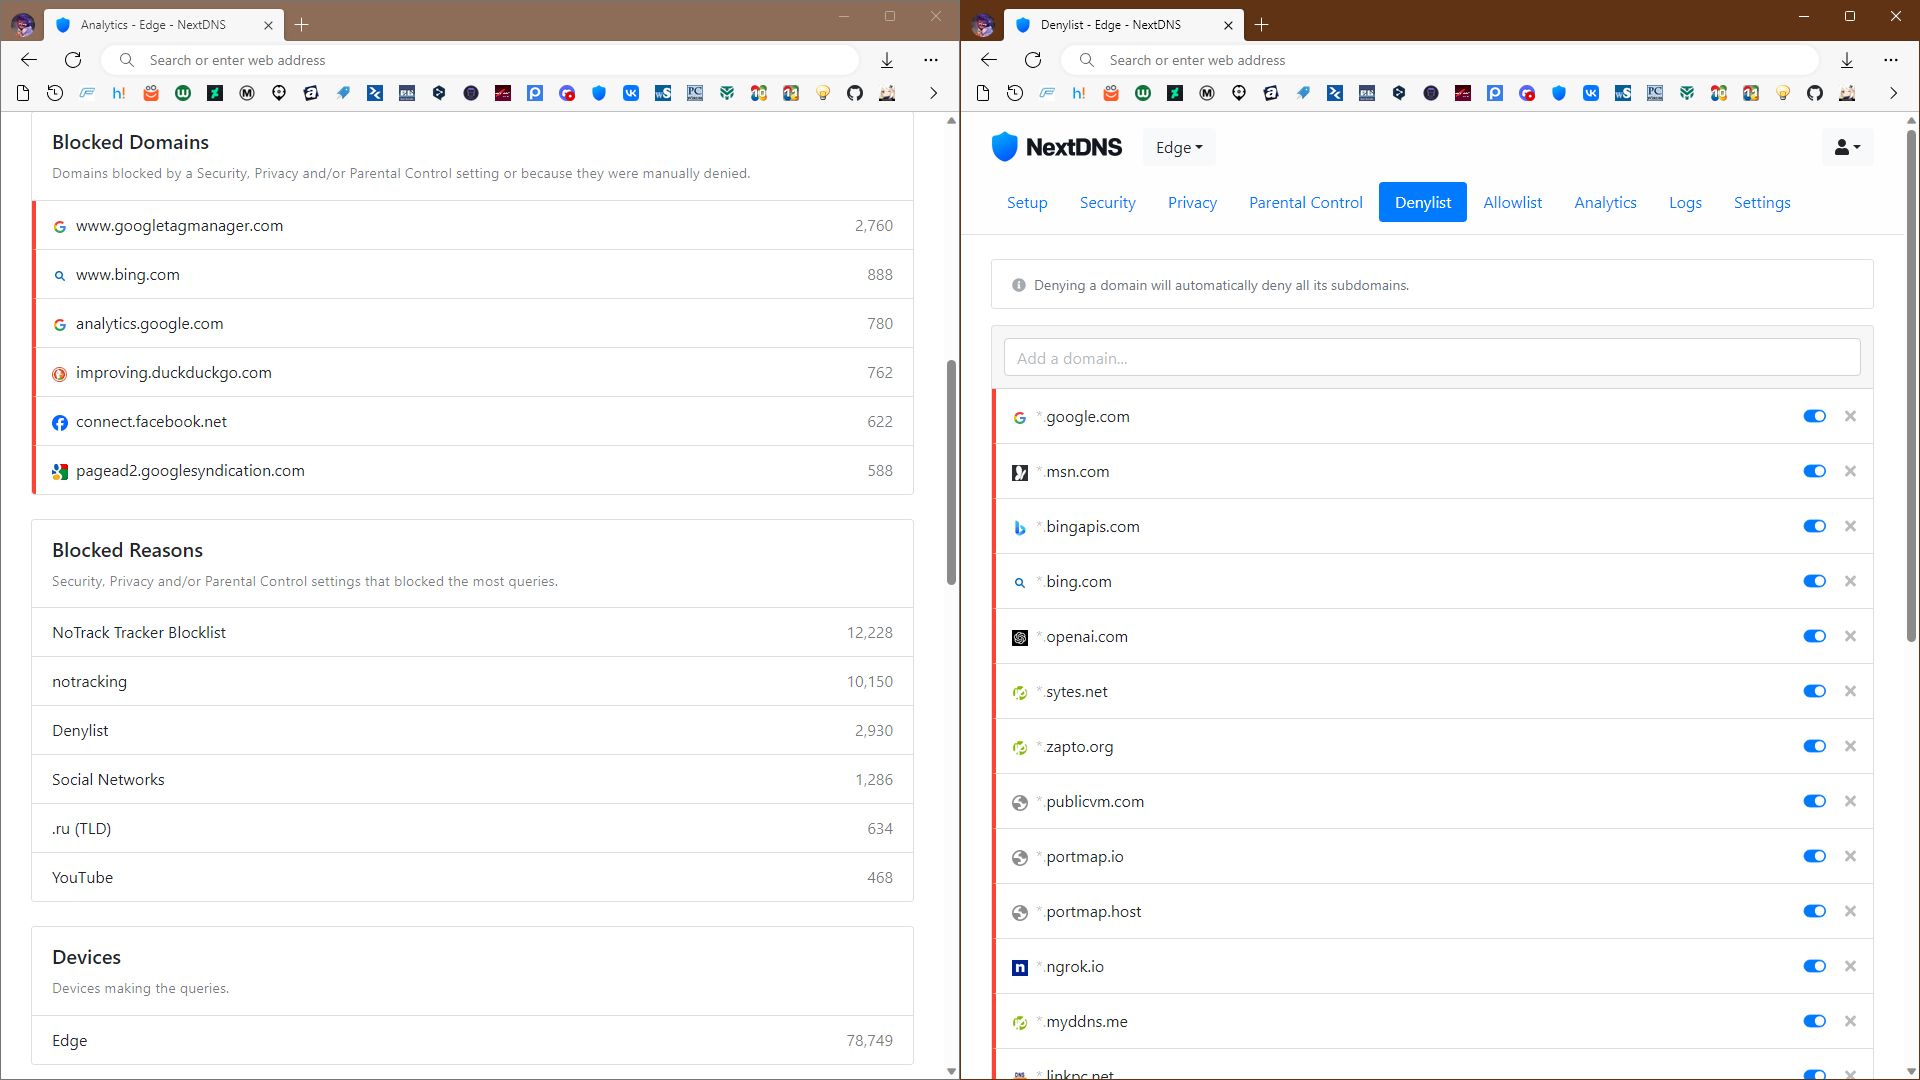This screenshot has height=1080, width=1920.
Task: Open downloads in the left browser window
Action: pos(887,60)
